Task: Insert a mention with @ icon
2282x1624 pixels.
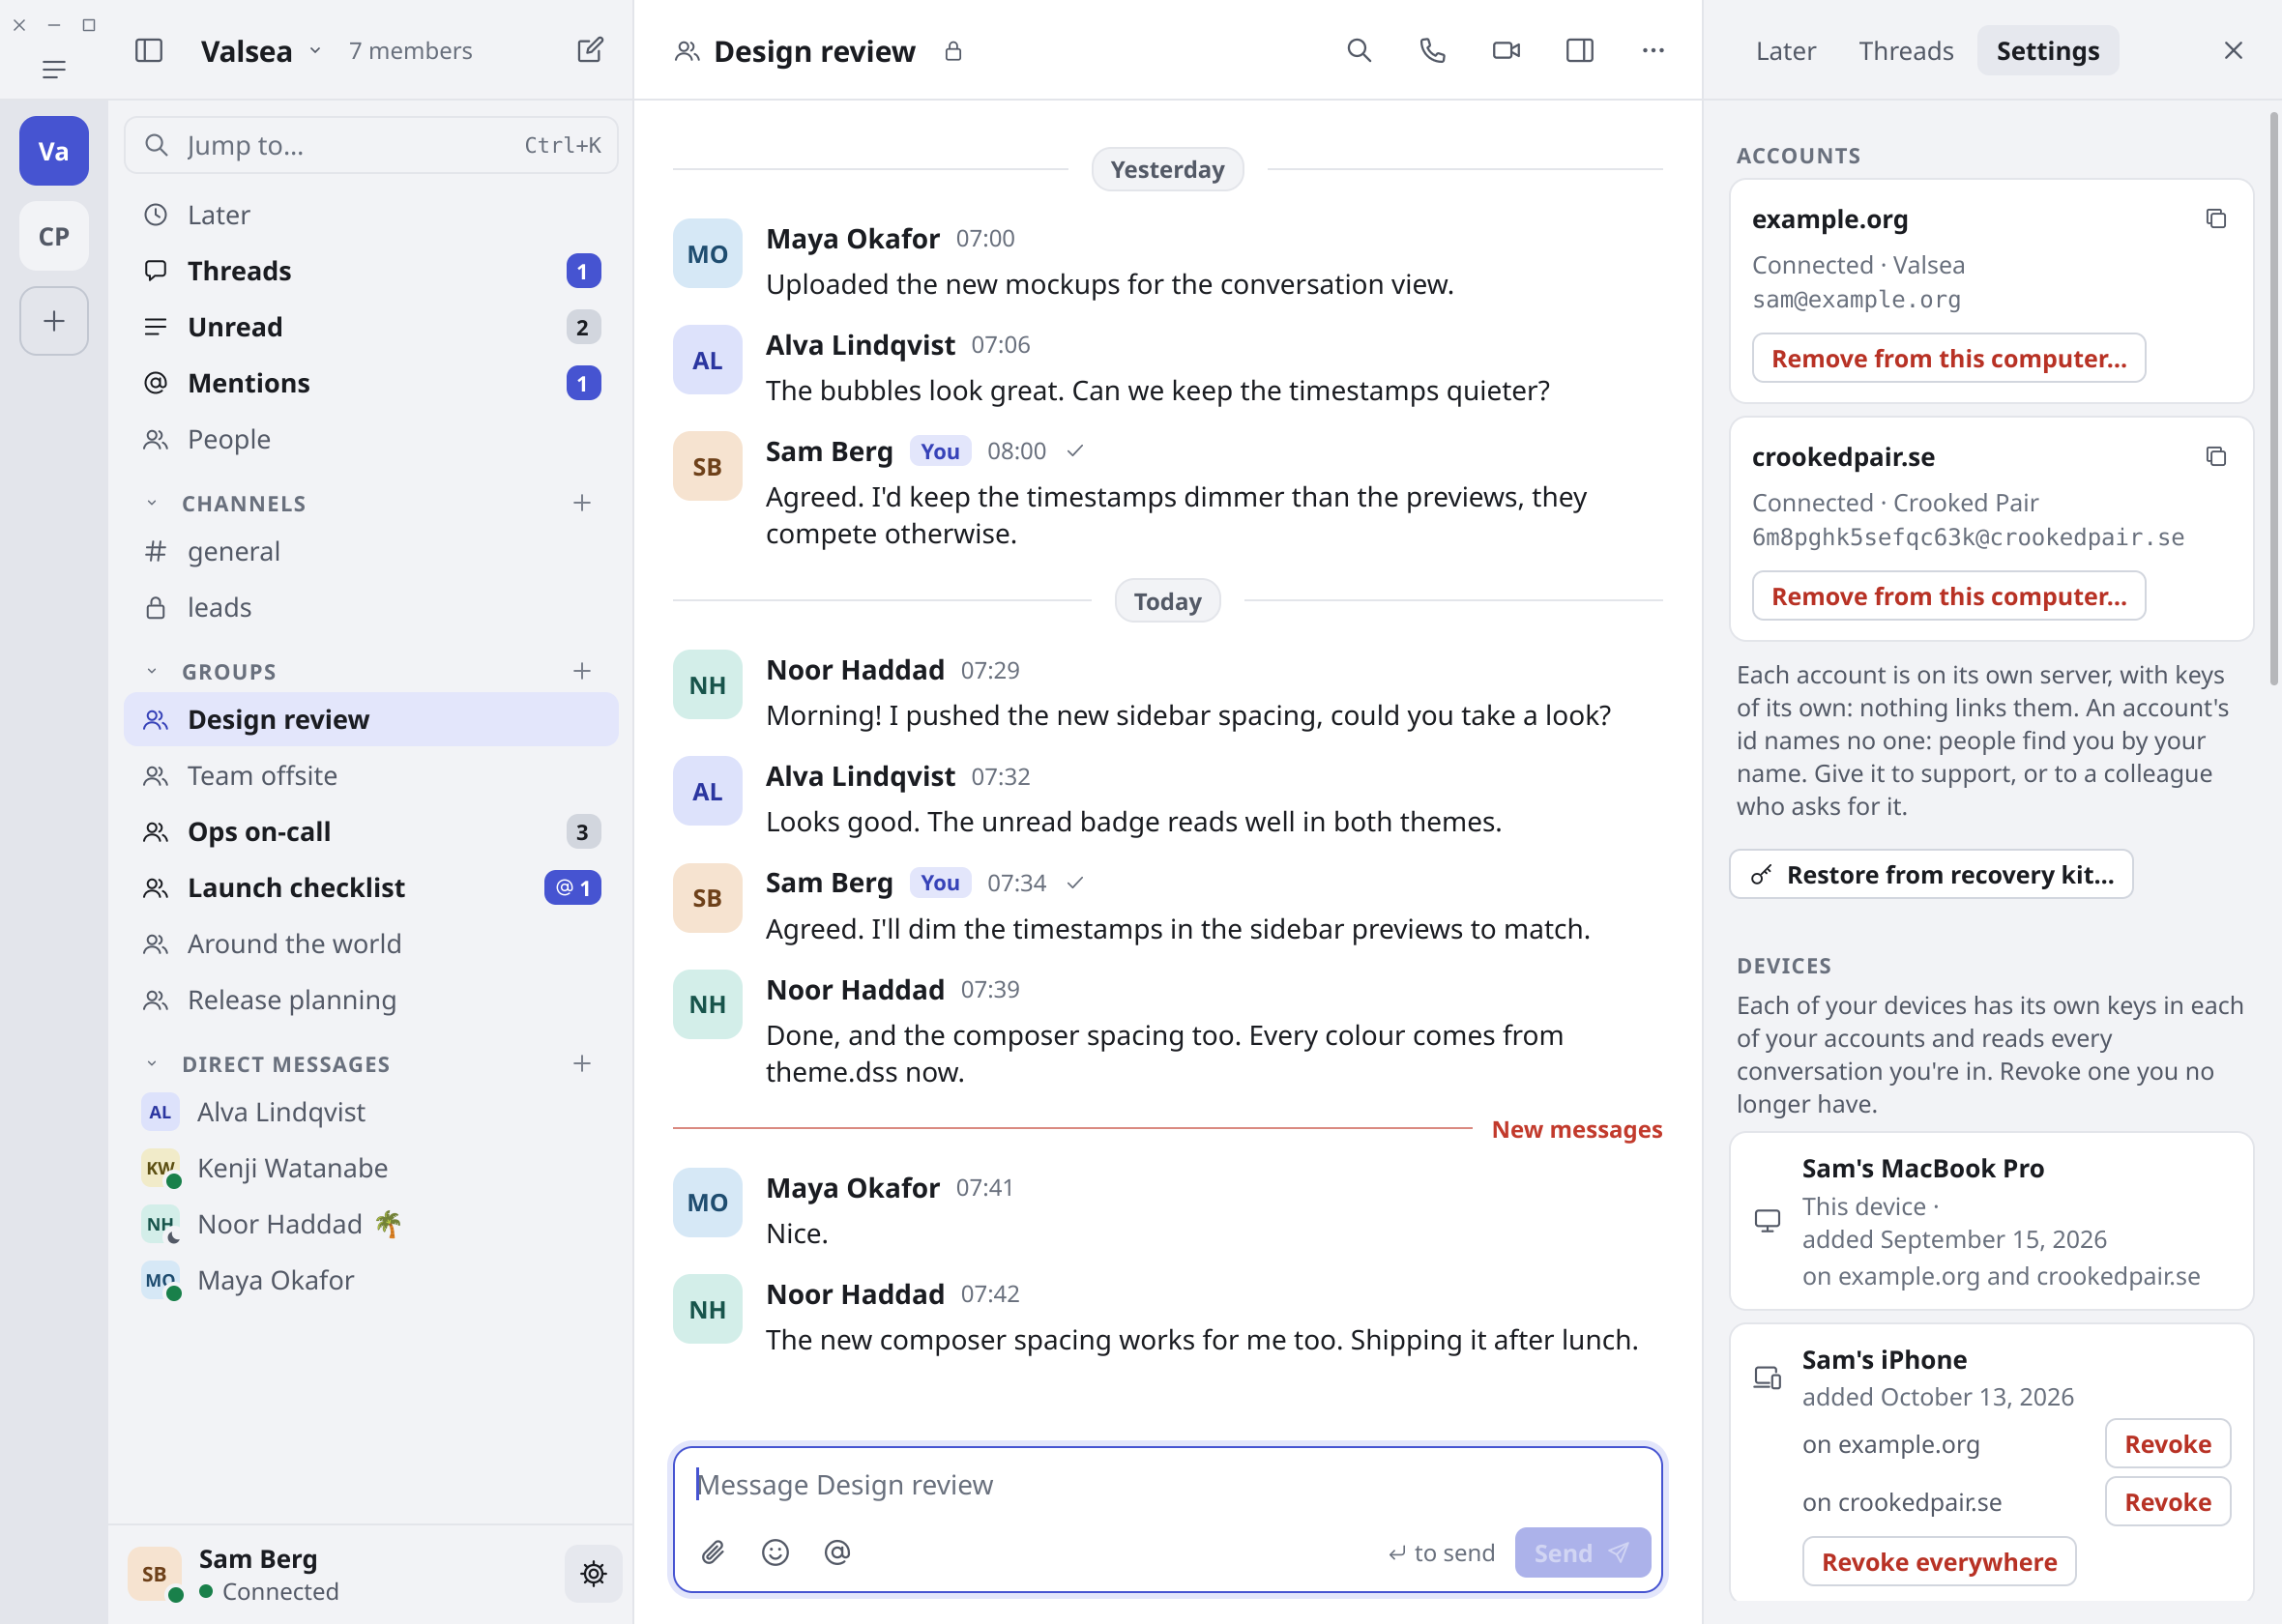Action: (x=837, y=1552)
